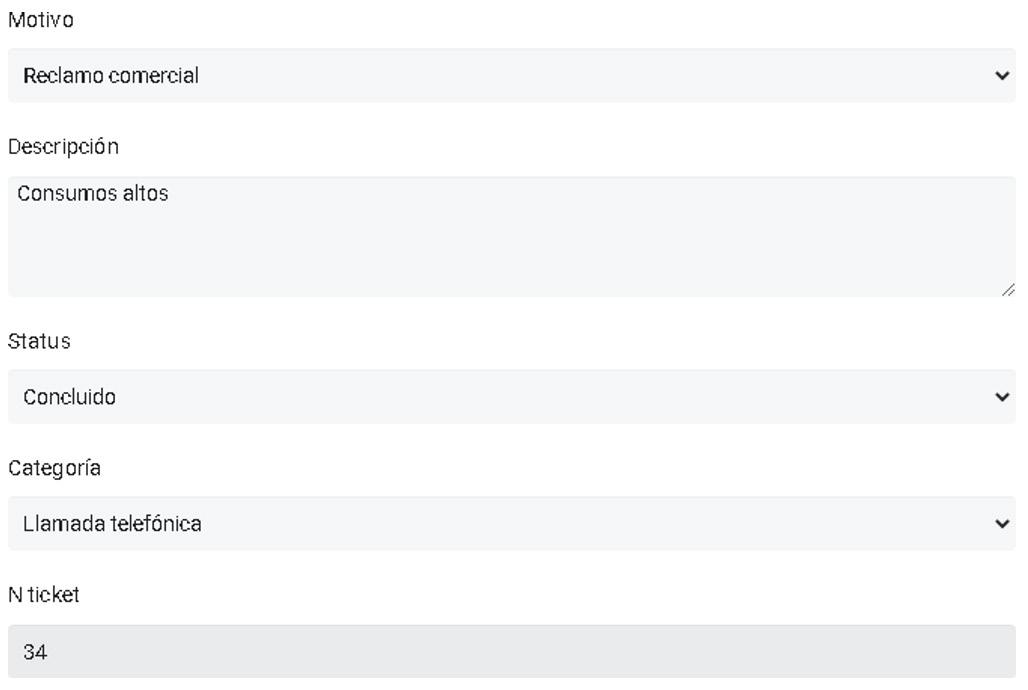
Task: Click the Status field label
Action: tap(39, 341)
